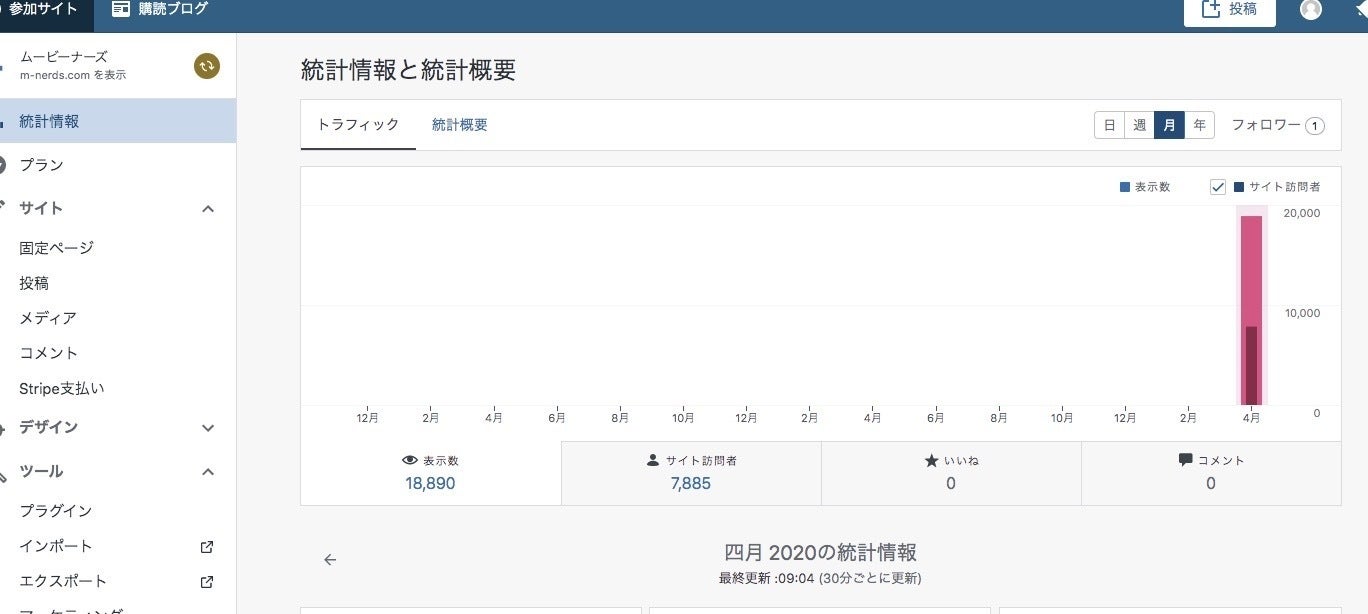
Task: Toggle the site visitors checkbox in chart legend
Action: pyautogui.click(x=1217, y=187)
